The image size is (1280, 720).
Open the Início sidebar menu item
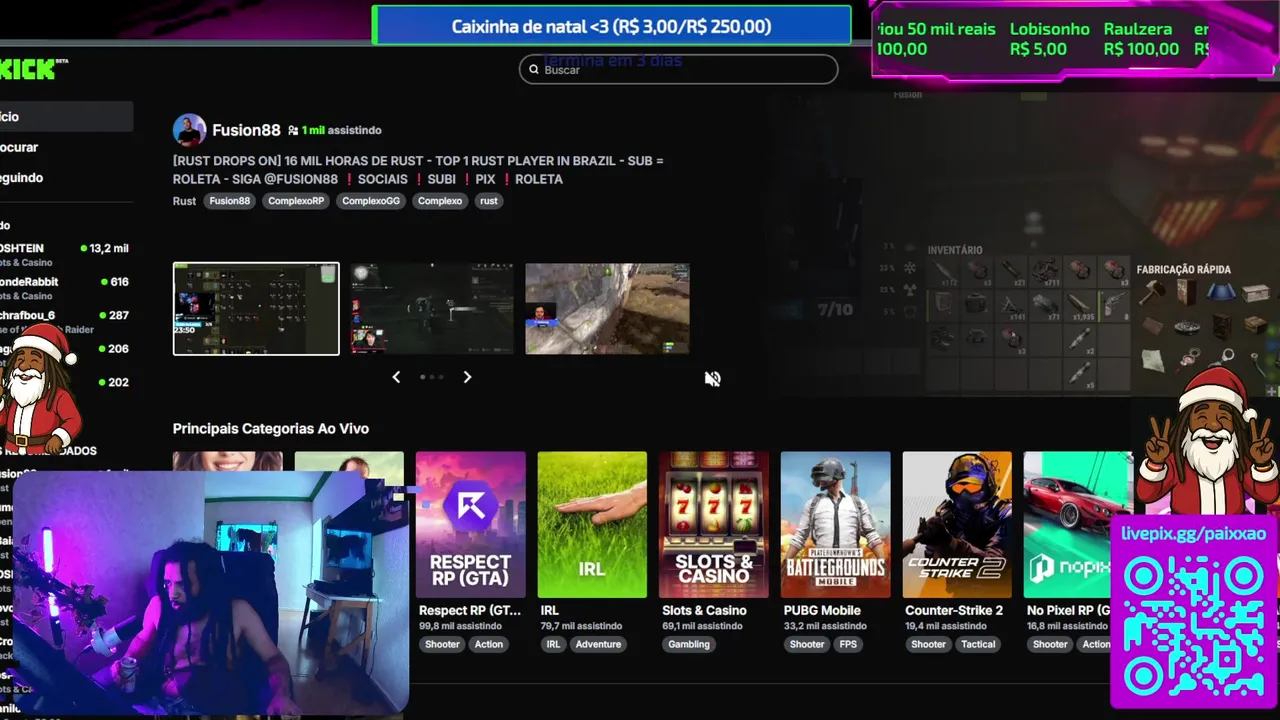tap(66, 117)
